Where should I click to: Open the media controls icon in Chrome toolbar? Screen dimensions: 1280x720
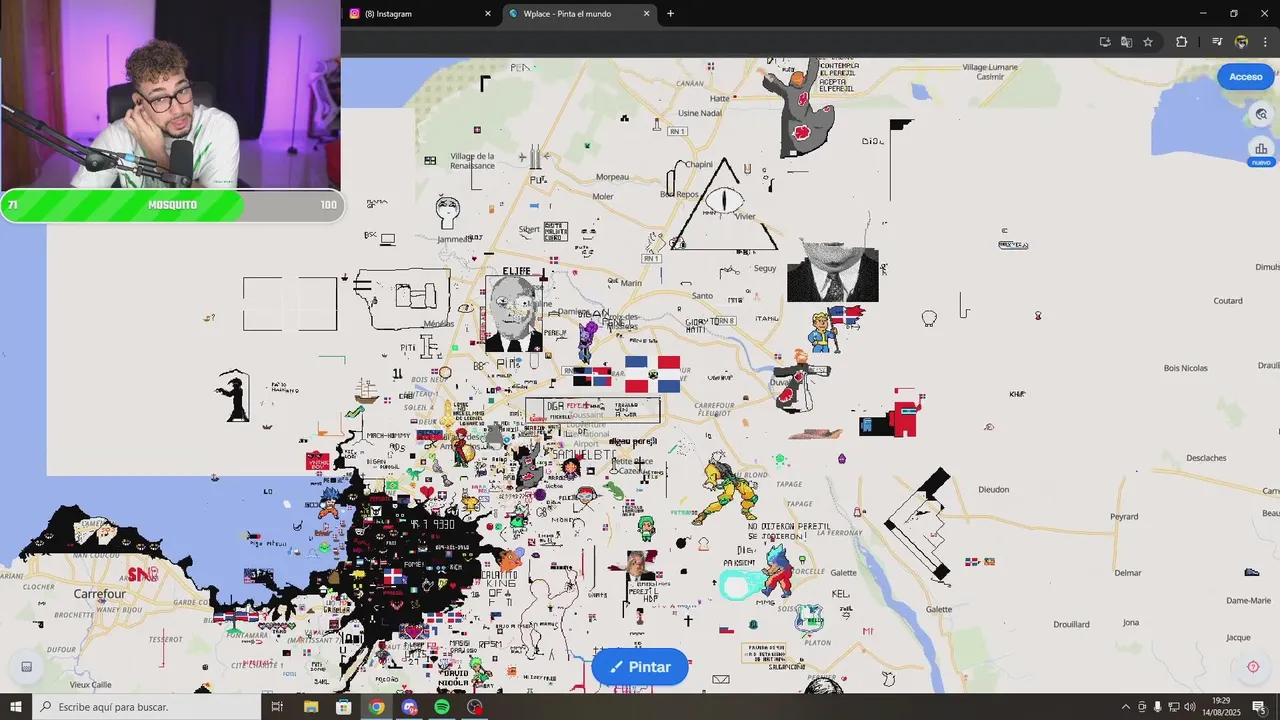tap(1217, 42)
